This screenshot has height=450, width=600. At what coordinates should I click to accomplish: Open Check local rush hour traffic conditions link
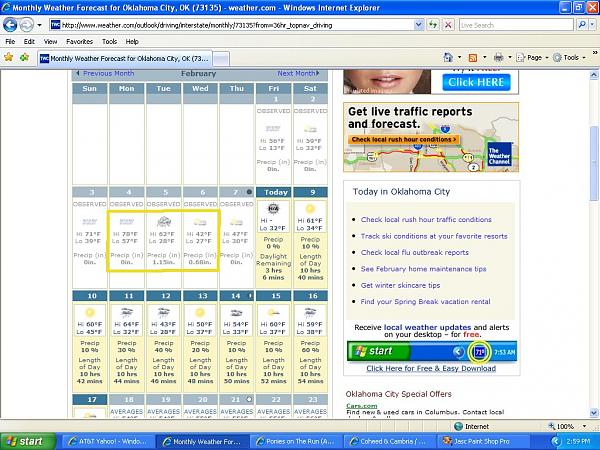[426, 220]
